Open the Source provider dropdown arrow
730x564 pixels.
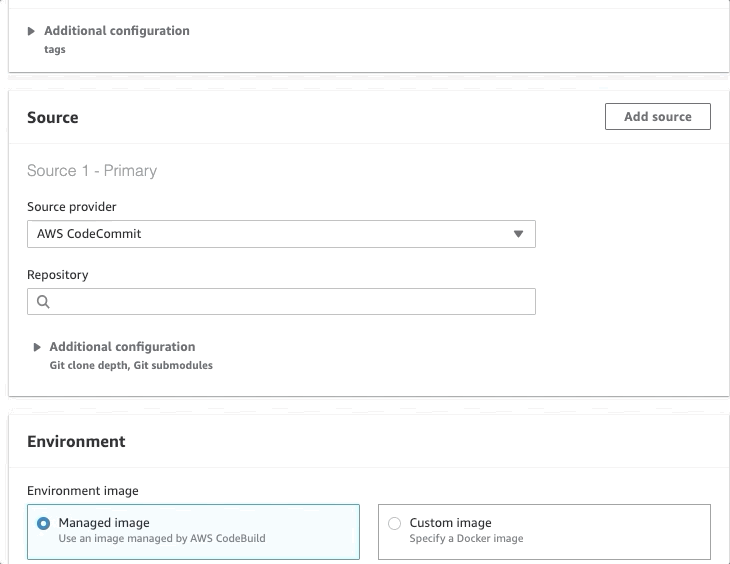coord(518,234)
